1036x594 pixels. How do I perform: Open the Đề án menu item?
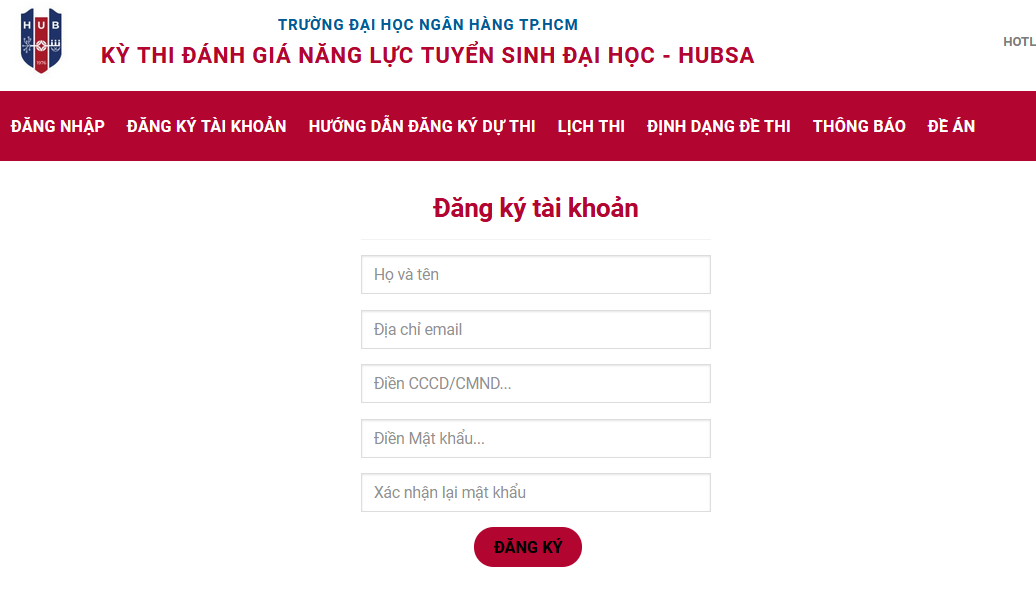tap(951, 126)
